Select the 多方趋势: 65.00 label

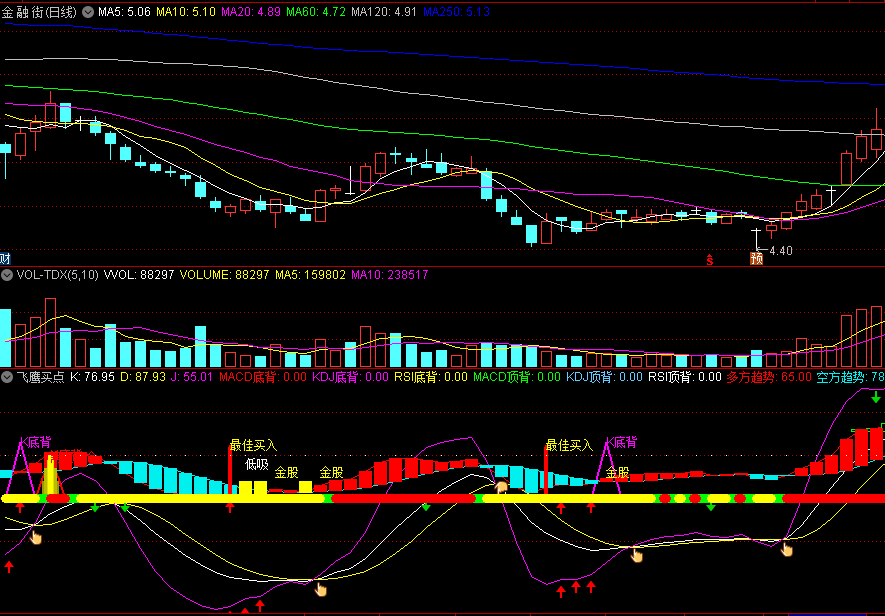[769, 377]
